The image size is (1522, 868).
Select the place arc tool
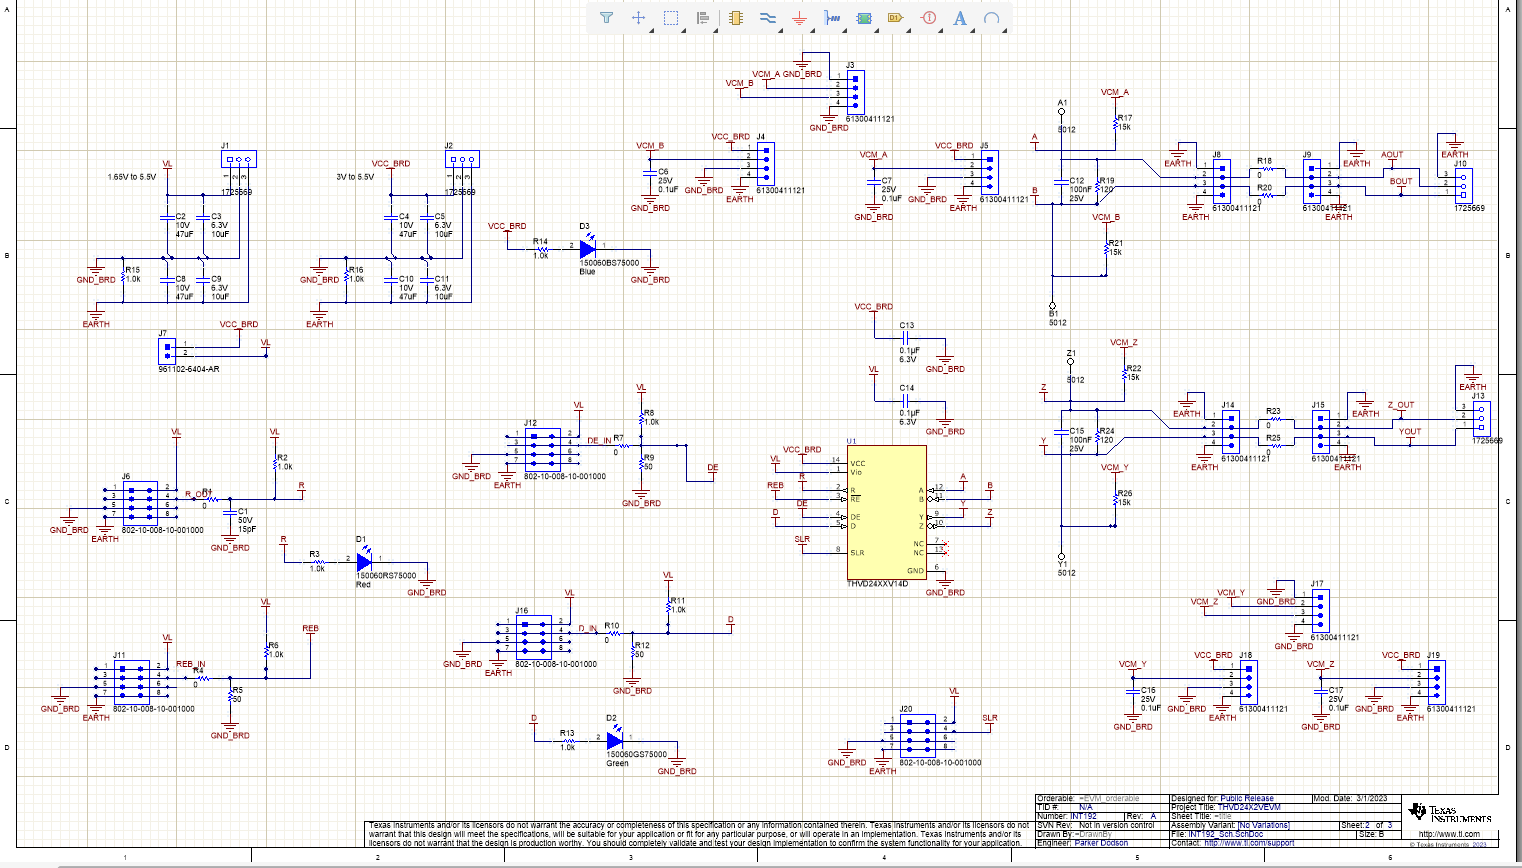click(991, 17)
